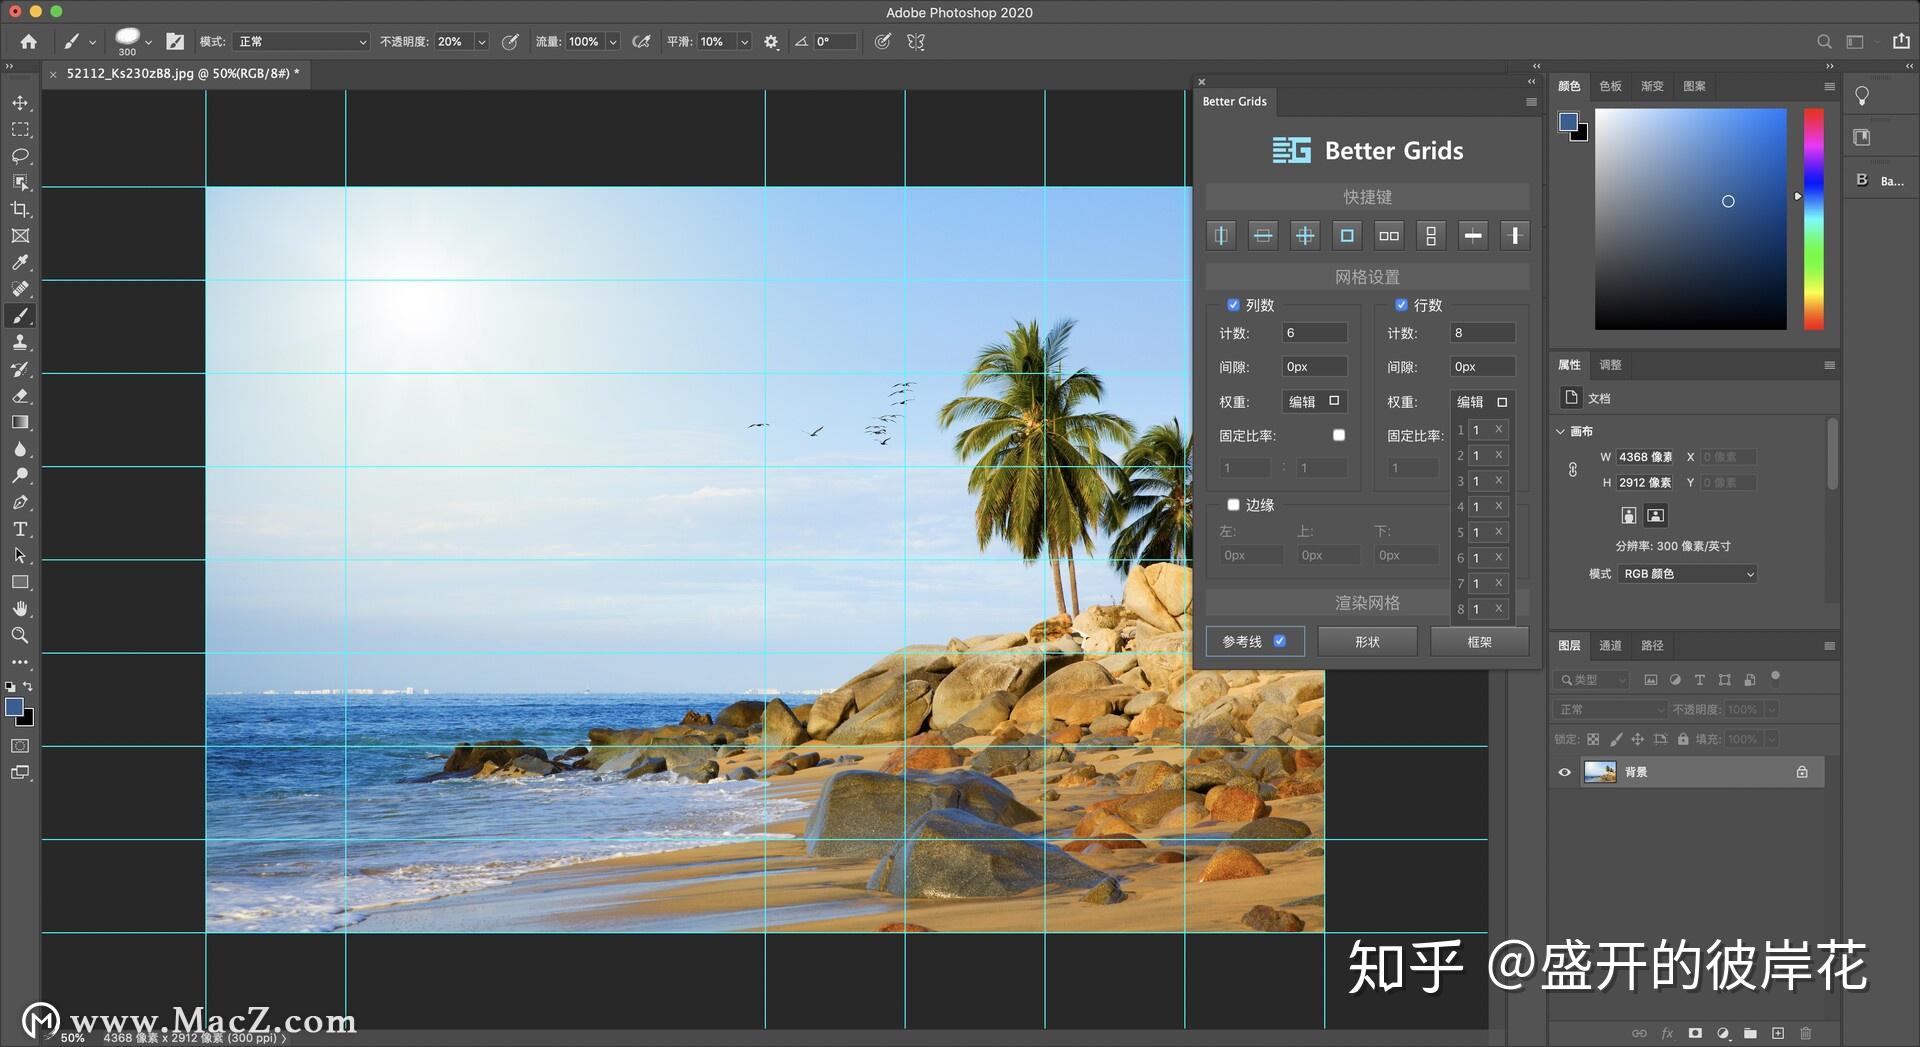Uncheck the 参考线 checkbox
The height and width of the screenshot is (1047, 1920).
[1281, 641]
